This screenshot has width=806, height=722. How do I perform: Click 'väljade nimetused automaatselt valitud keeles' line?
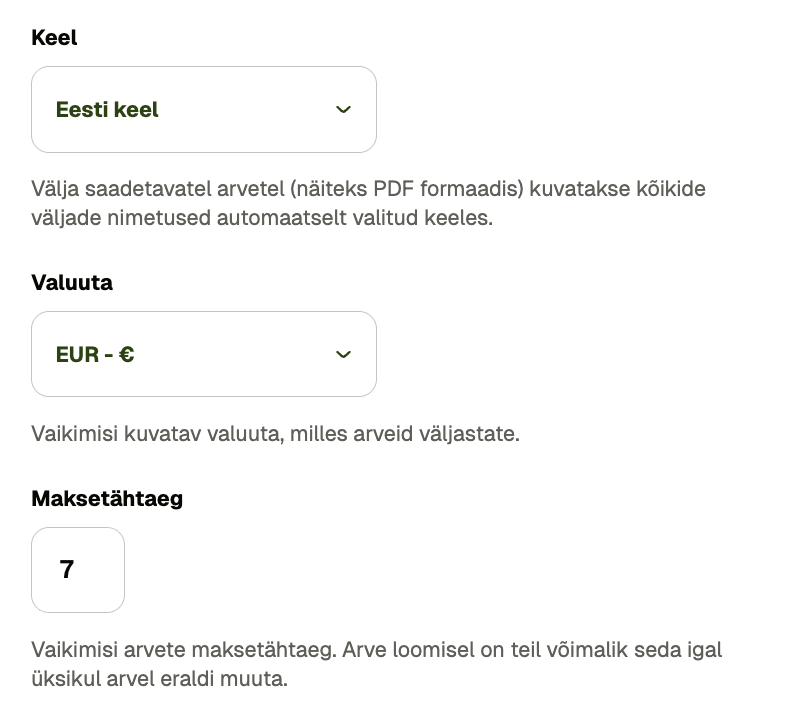262,217
